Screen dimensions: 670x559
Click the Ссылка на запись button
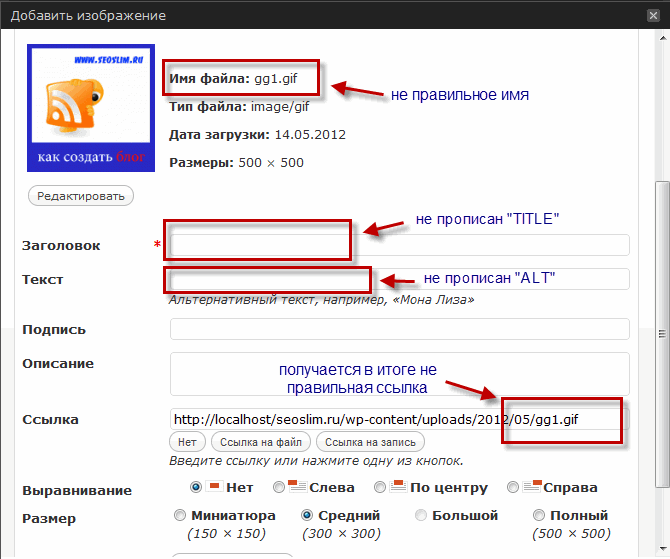click(x=370, y=442)
